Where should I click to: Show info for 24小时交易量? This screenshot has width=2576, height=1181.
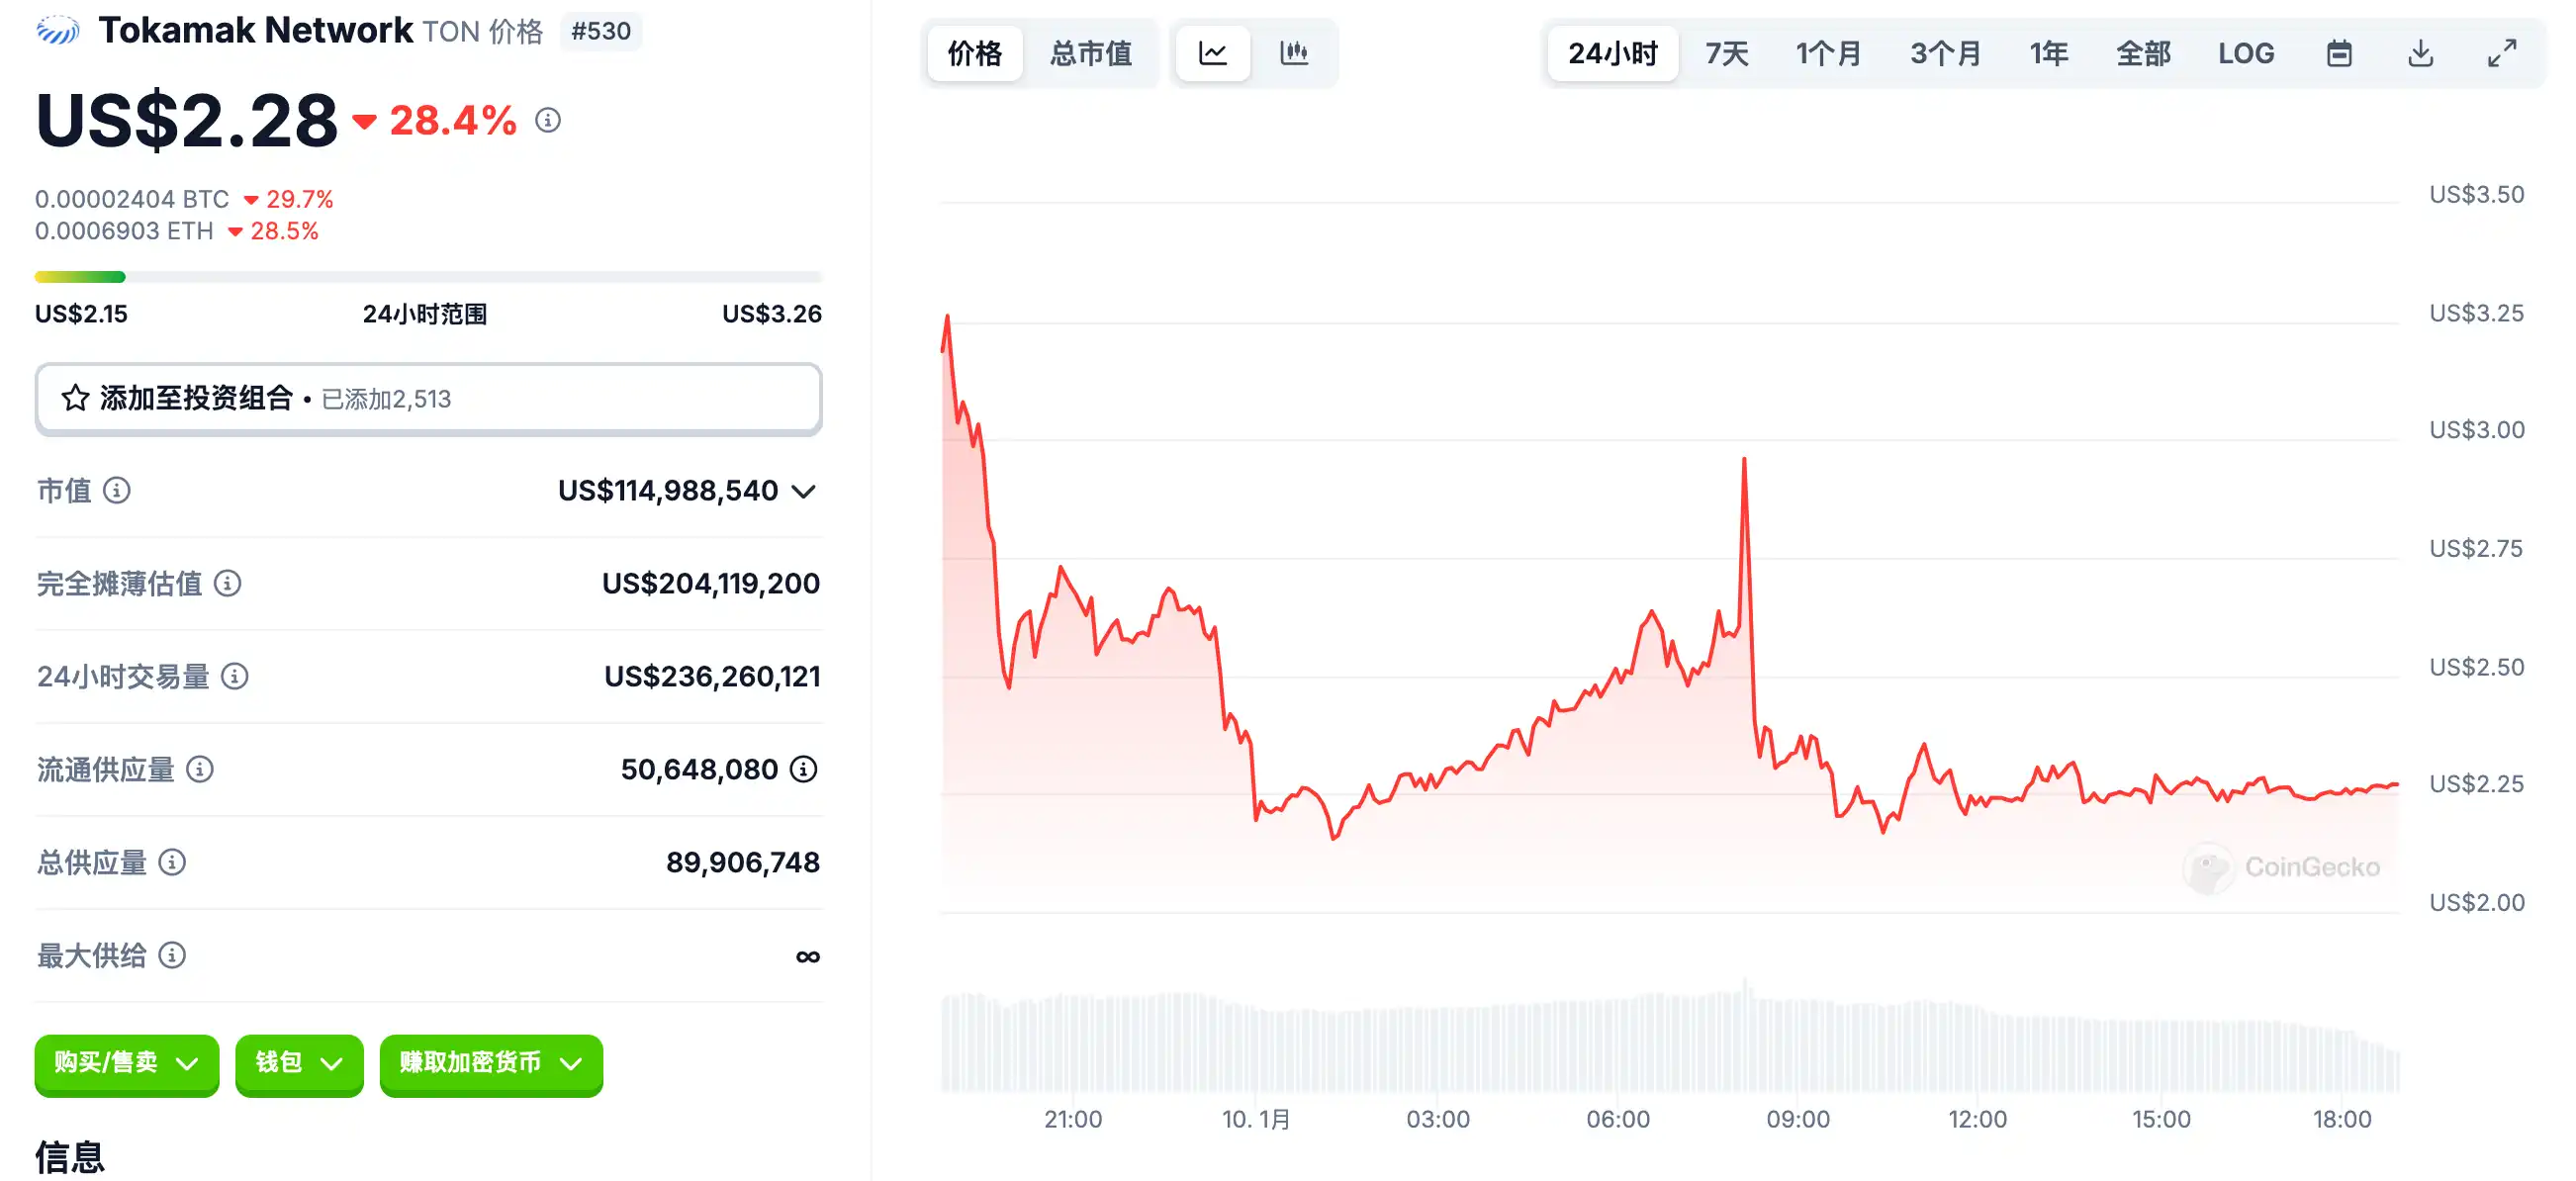[235, 676]
